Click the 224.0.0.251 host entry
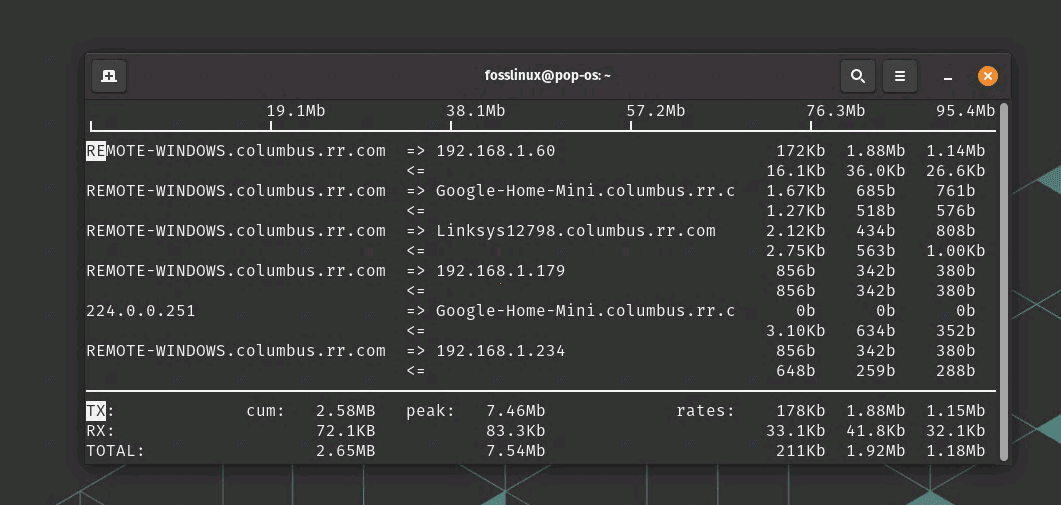 point(141,311)
